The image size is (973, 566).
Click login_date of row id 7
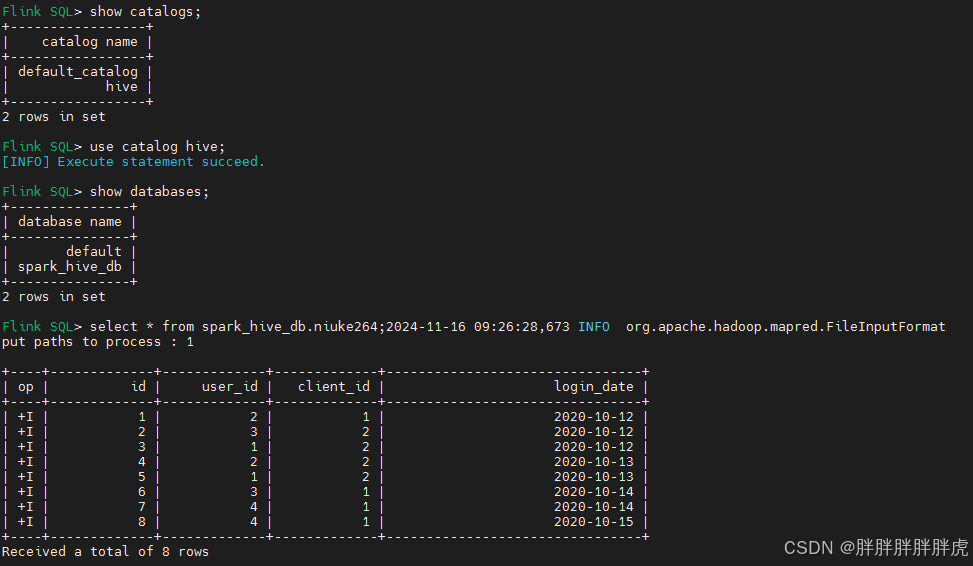tap(594, 506)
